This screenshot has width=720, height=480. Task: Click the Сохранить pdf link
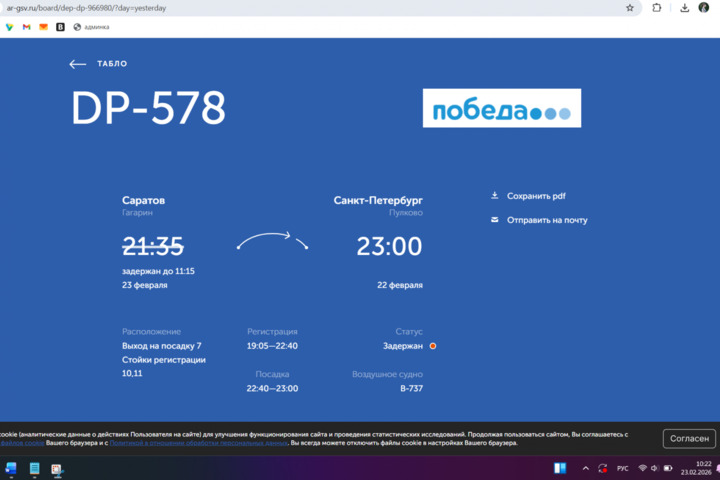pos(536,196)
